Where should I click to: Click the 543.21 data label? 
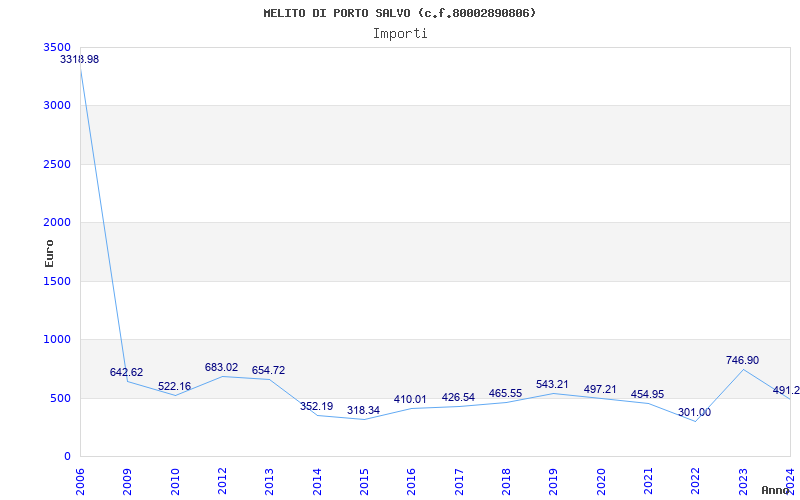(x=552, y=384)
